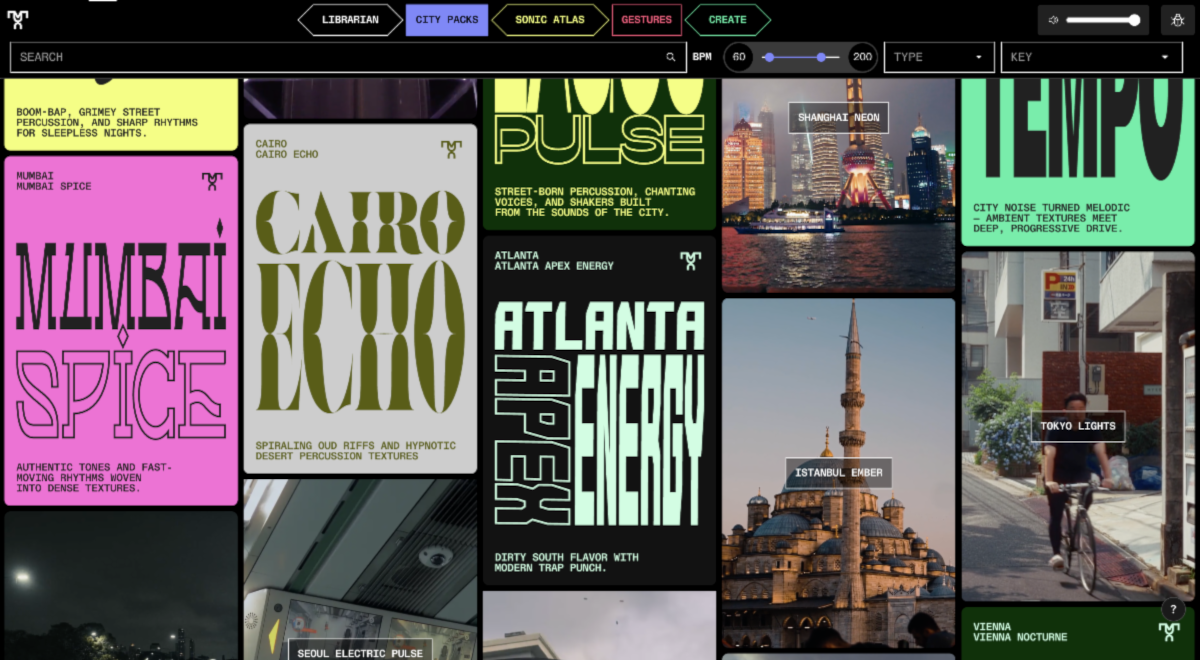Viewport: 1200px width, 660px height.
Task: Open the Librarian tab
Action: 350,20
